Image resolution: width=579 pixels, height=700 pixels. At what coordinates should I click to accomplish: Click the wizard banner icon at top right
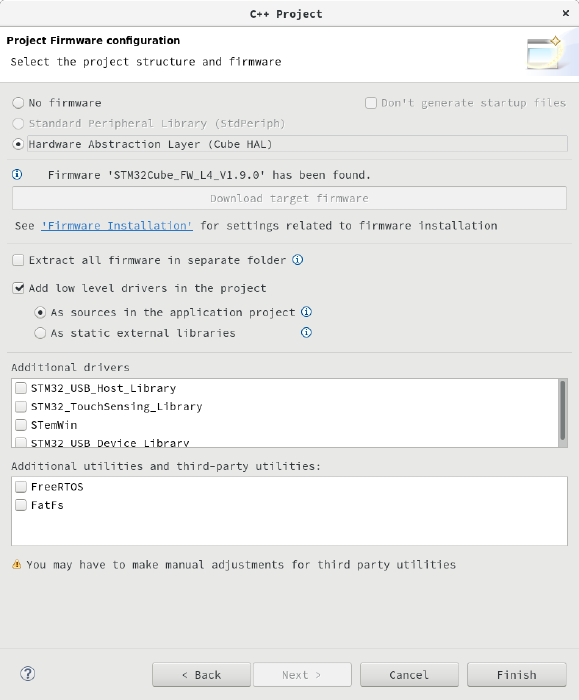pos(544,53)
